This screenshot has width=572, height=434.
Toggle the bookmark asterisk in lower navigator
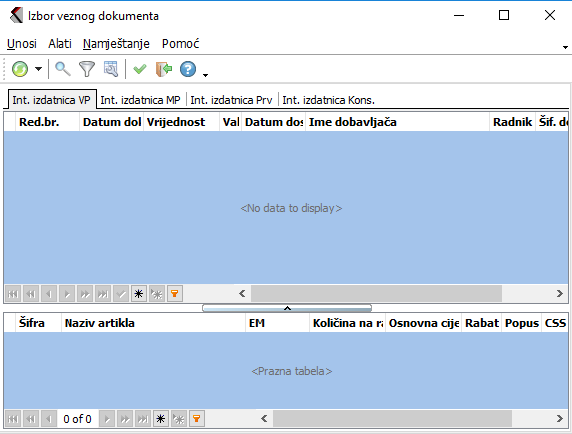click(161, 419)
